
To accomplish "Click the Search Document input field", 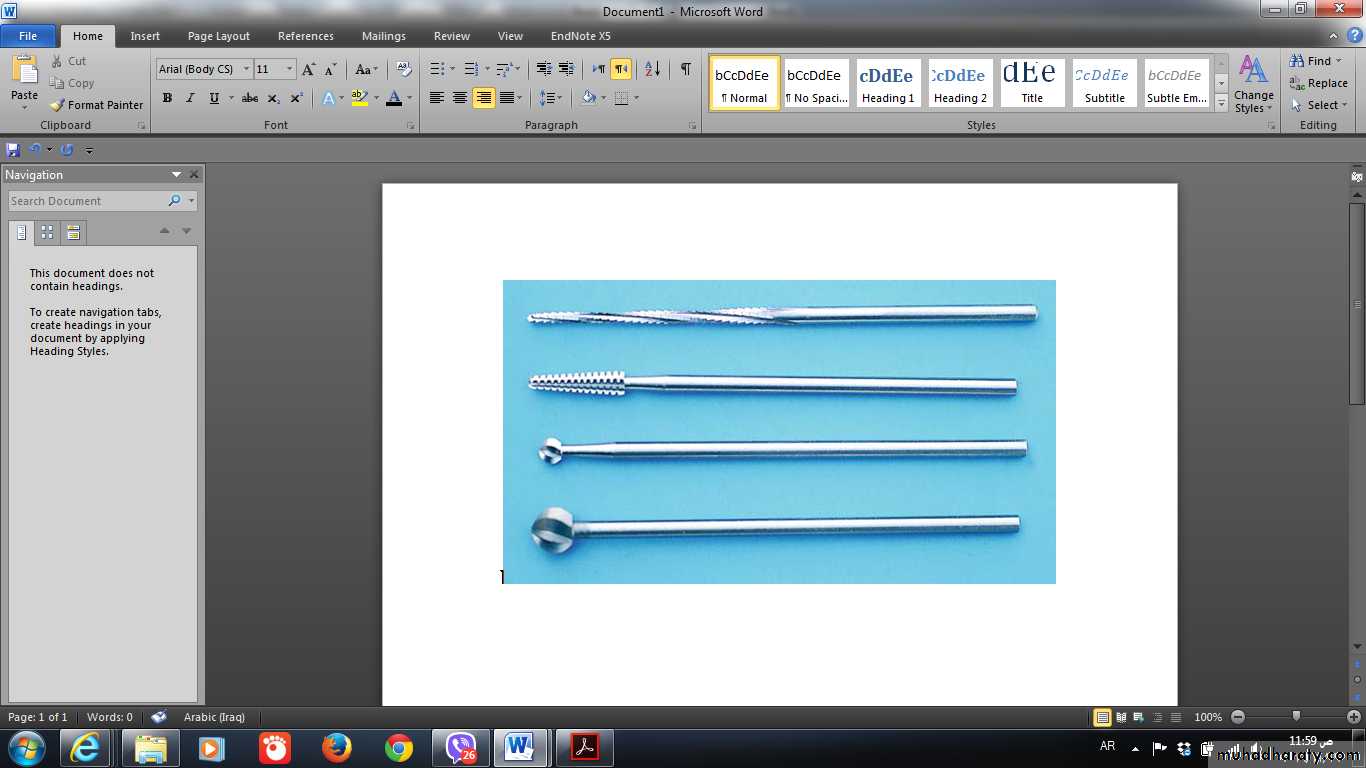I will (x=87, y=201).
